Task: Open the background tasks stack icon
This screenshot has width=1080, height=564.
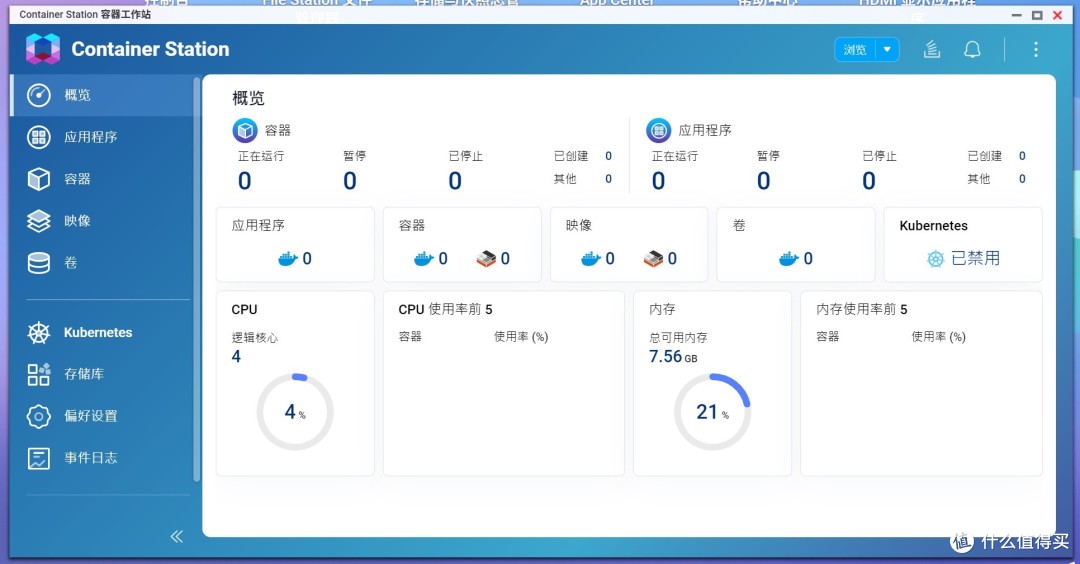Action: pyautogui.click(x=931, y=50)
